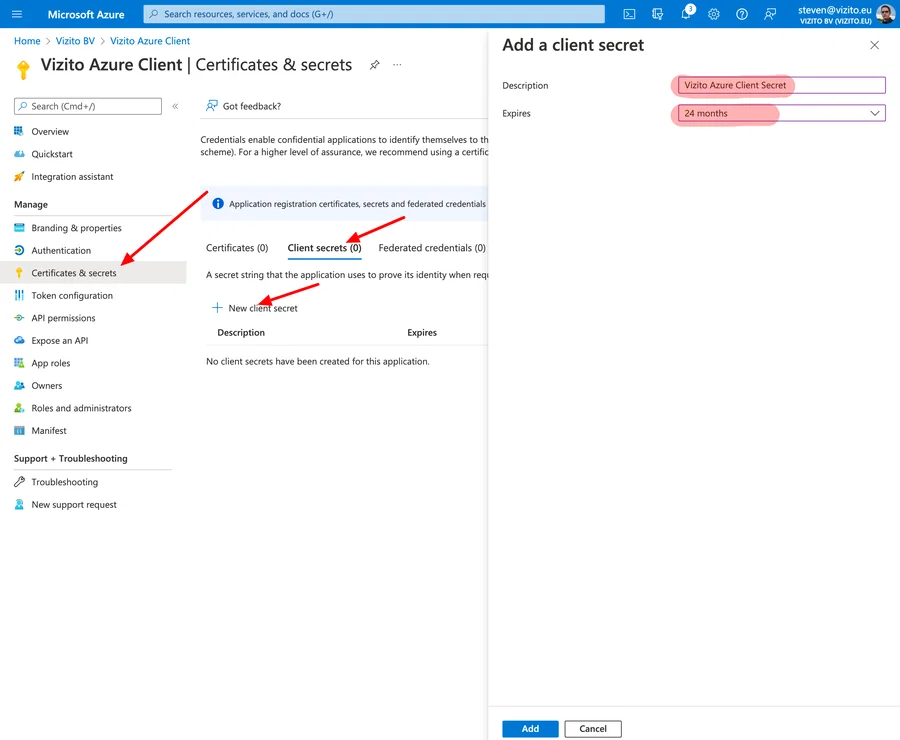Open the feedback icon in the top bar
Screen dimensions: 900x740
pyautogui.click(x=768, y=14)
